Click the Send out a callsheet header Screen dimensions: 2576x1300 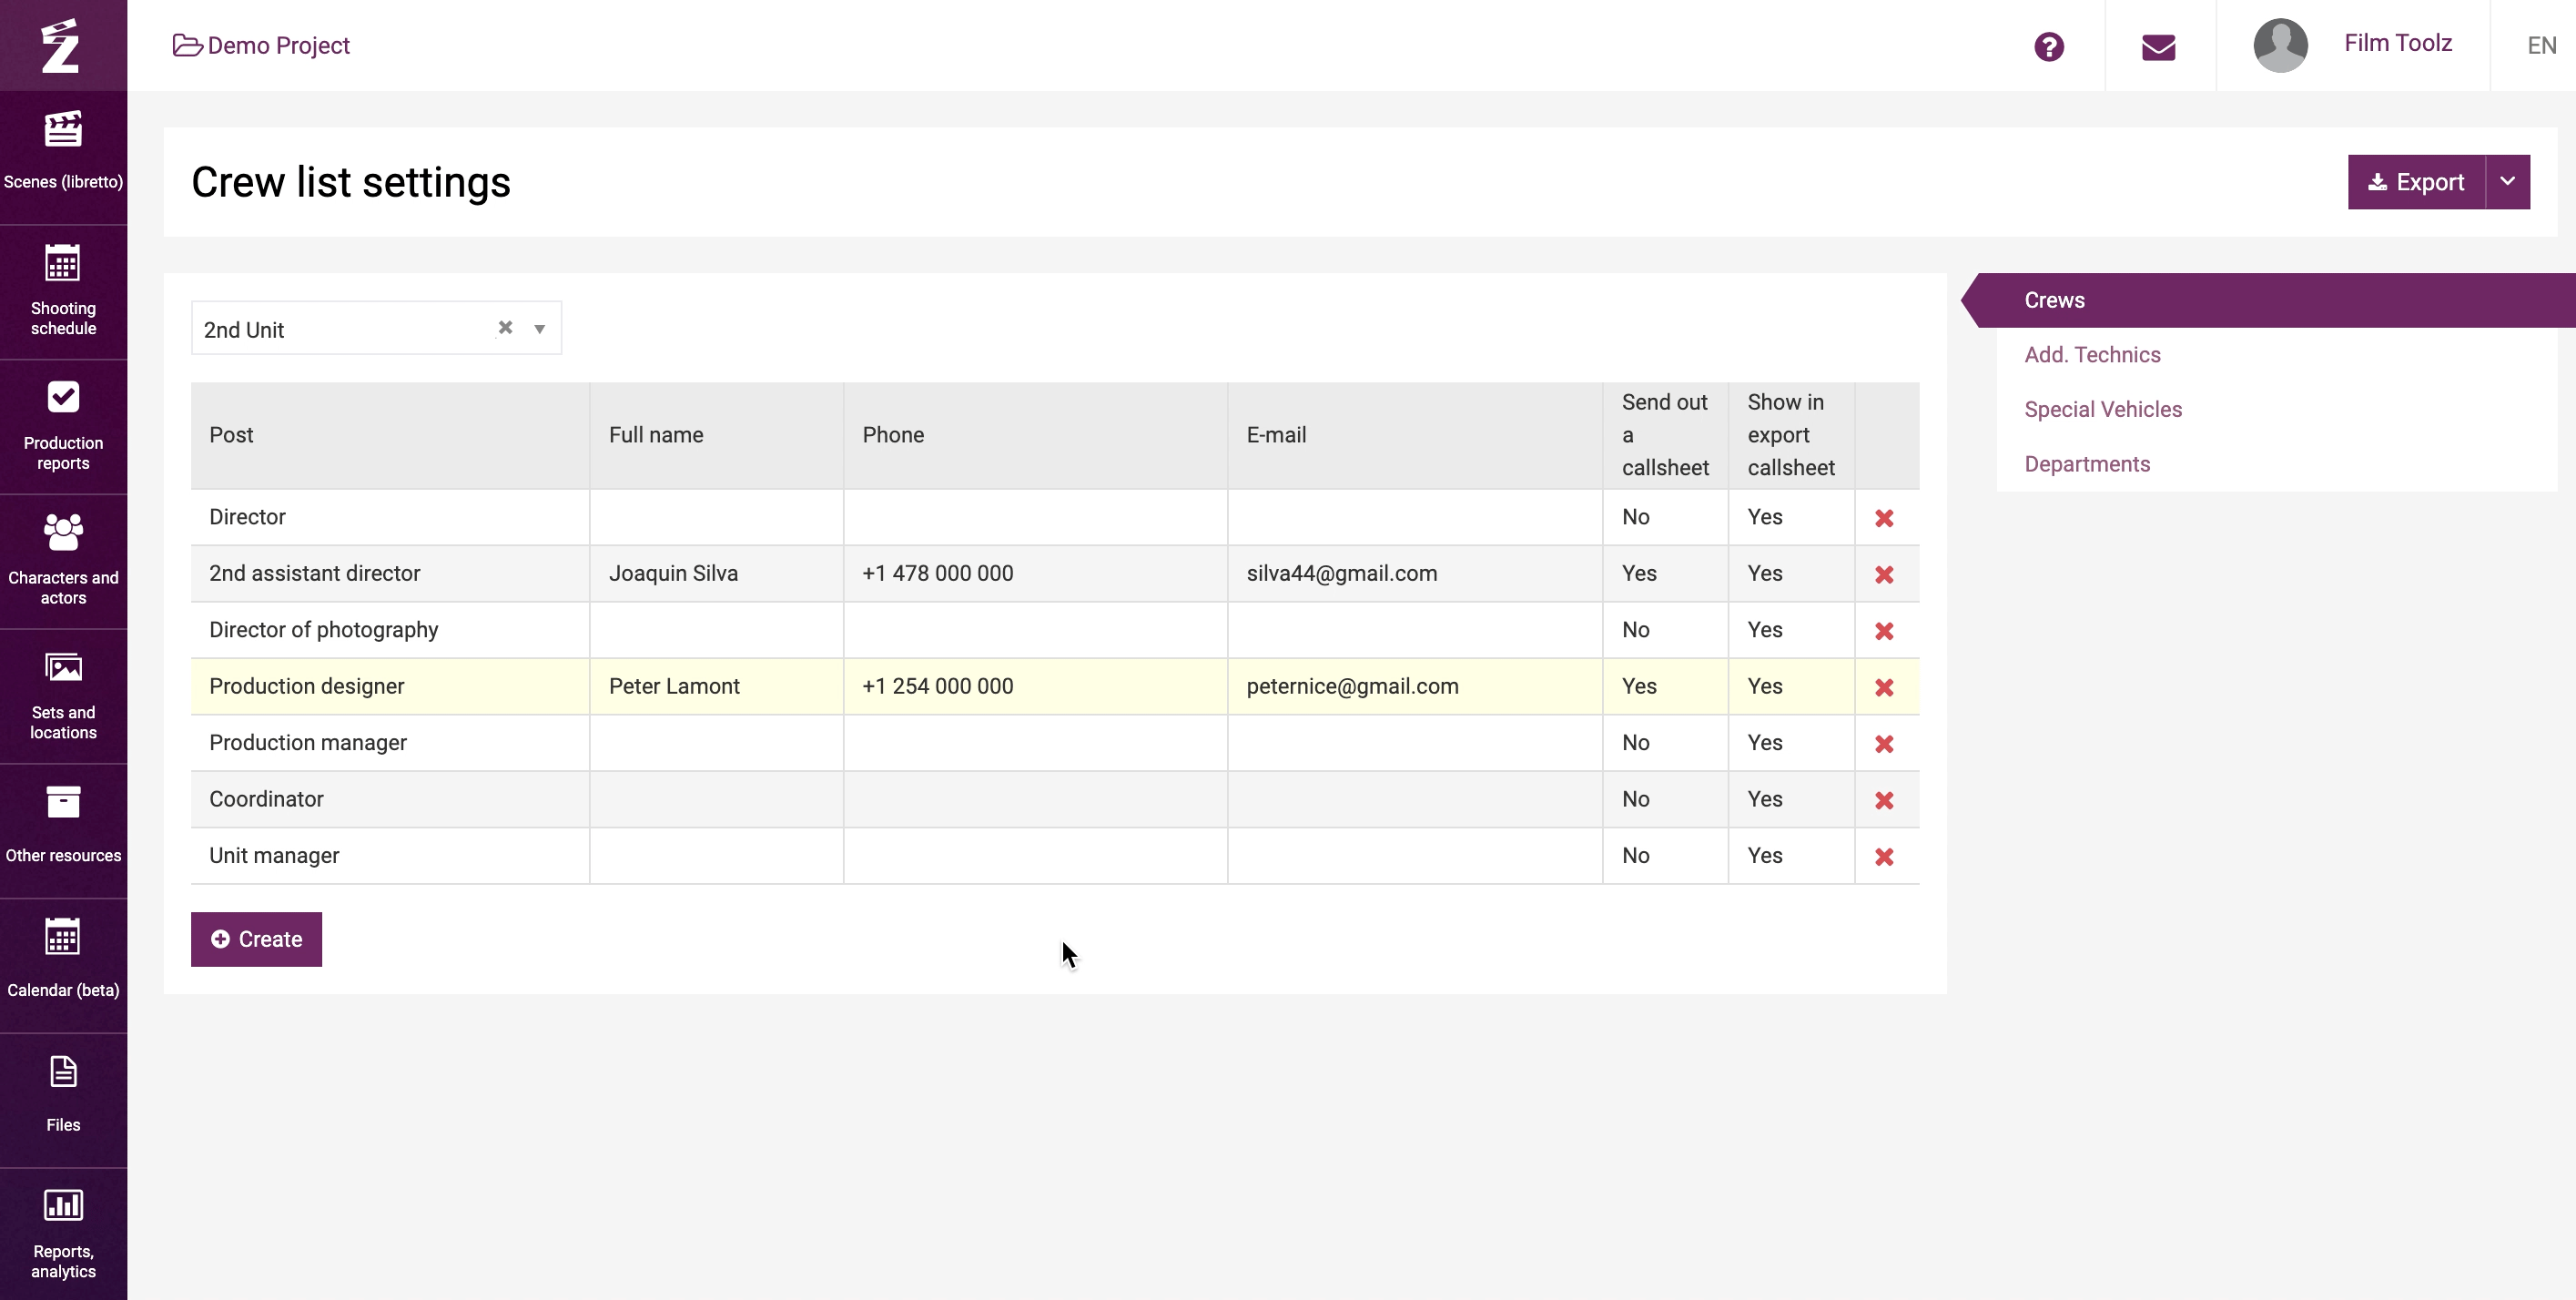click(1665, 435)
